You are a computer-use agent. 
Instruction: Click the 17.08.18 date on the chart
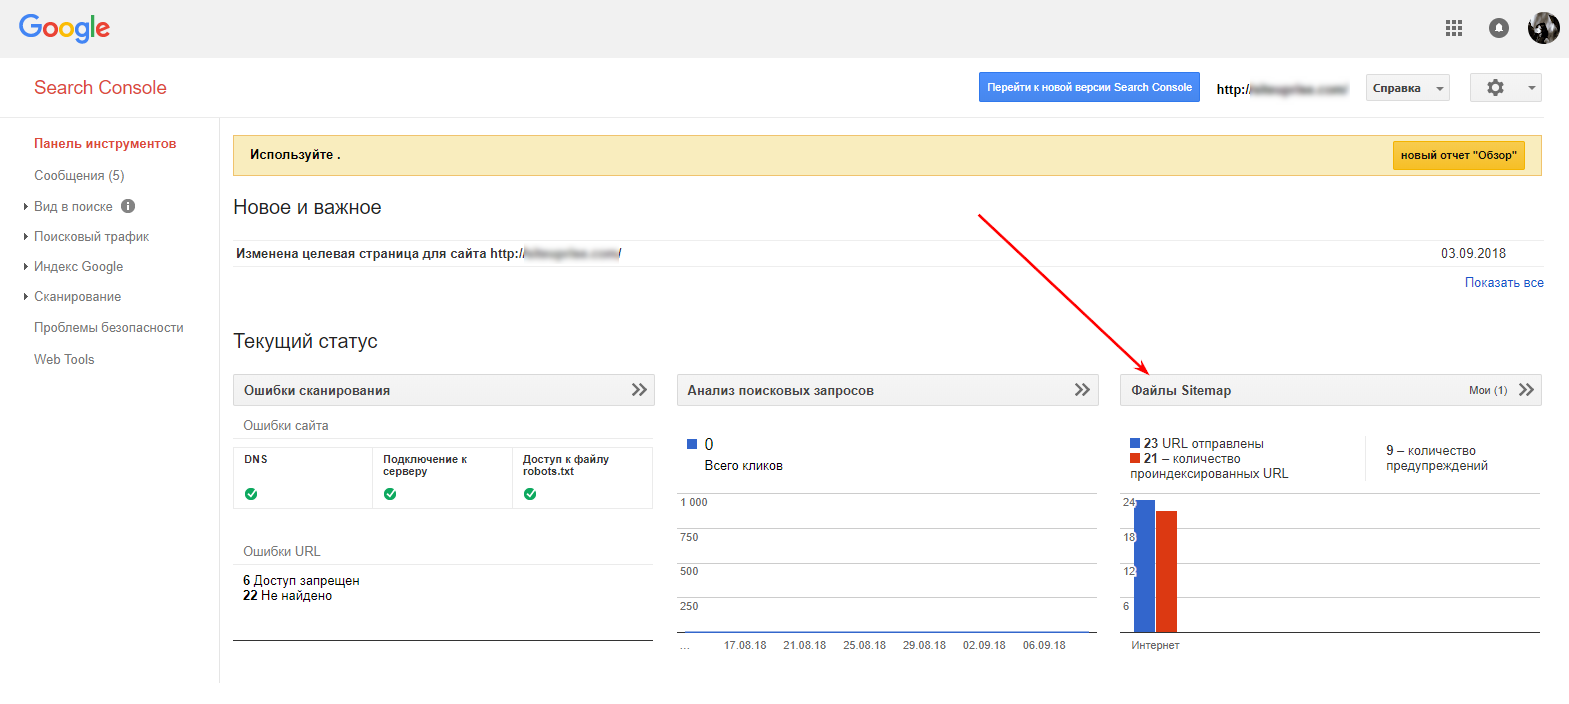[x=745, y=646]
